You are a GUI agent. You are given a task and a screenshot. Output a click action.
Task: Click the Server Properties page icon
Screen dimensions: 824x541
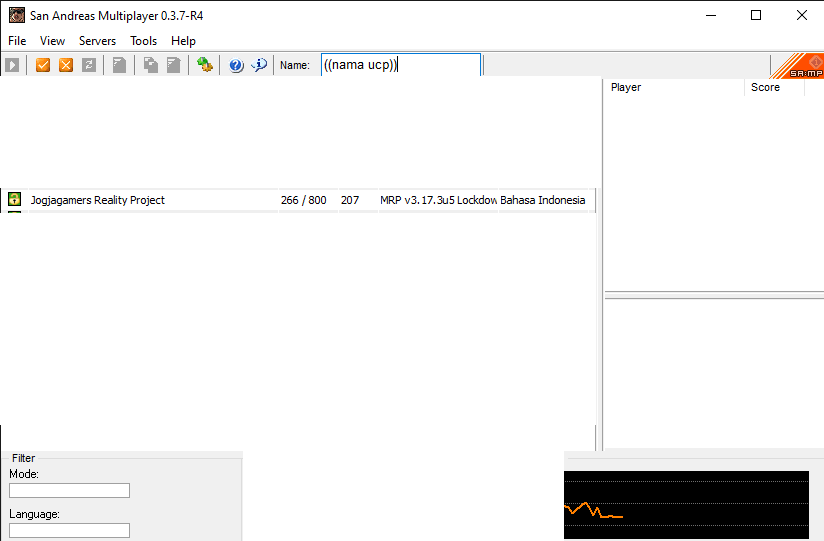pyautogui.click(x=120, y=65)
